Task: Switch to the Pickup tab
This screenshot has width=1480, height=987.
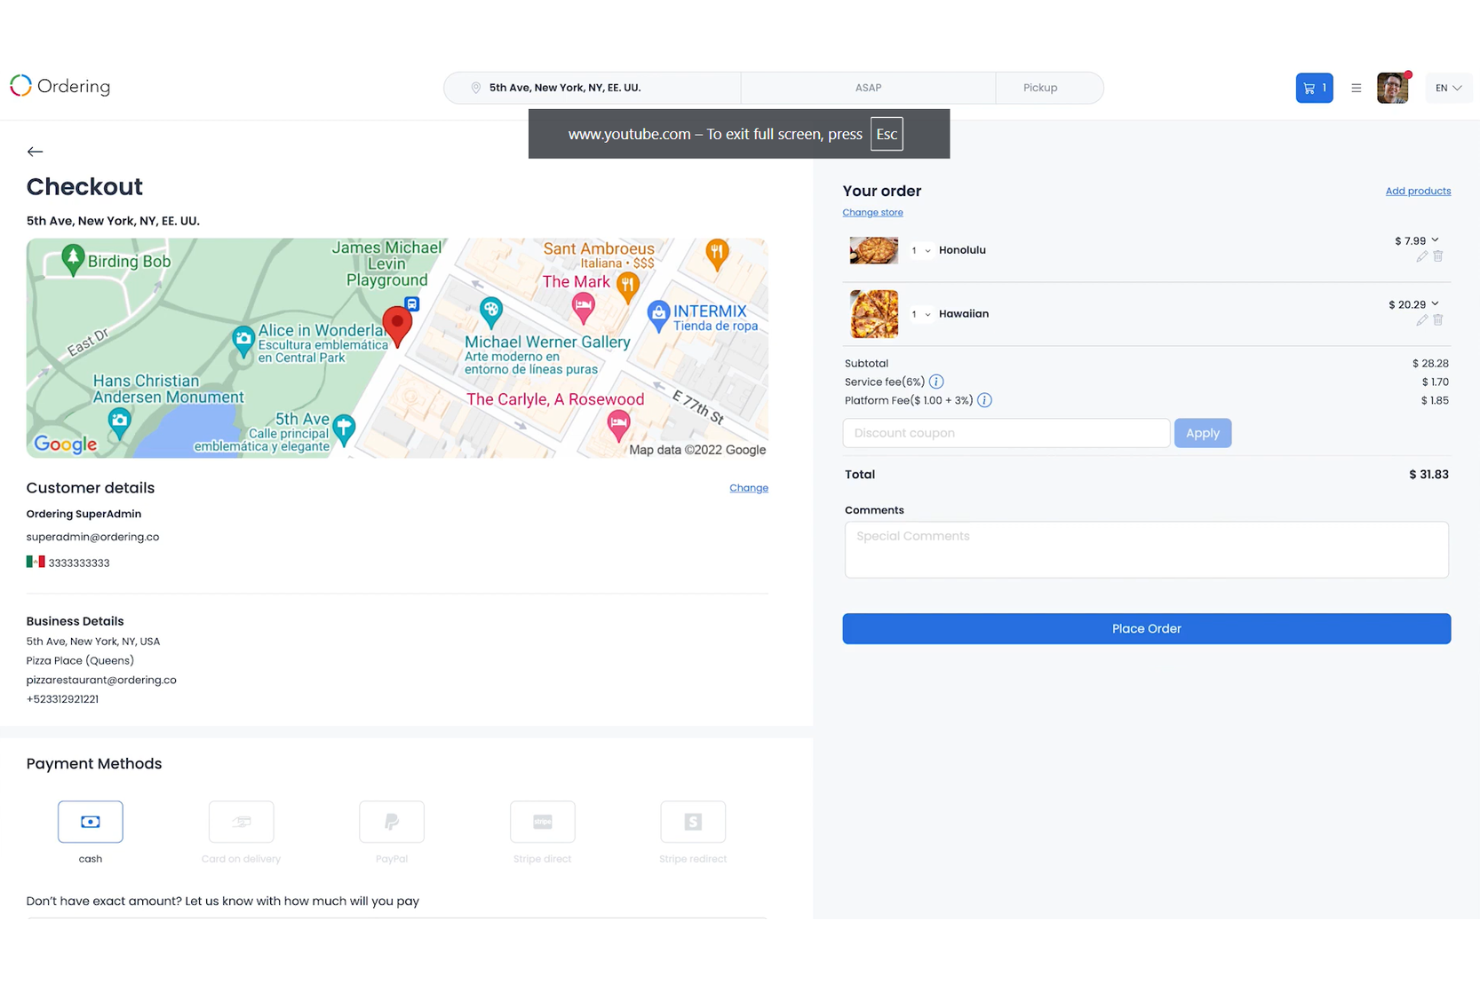Action: pyautogui.click(x=1040, y=88)
